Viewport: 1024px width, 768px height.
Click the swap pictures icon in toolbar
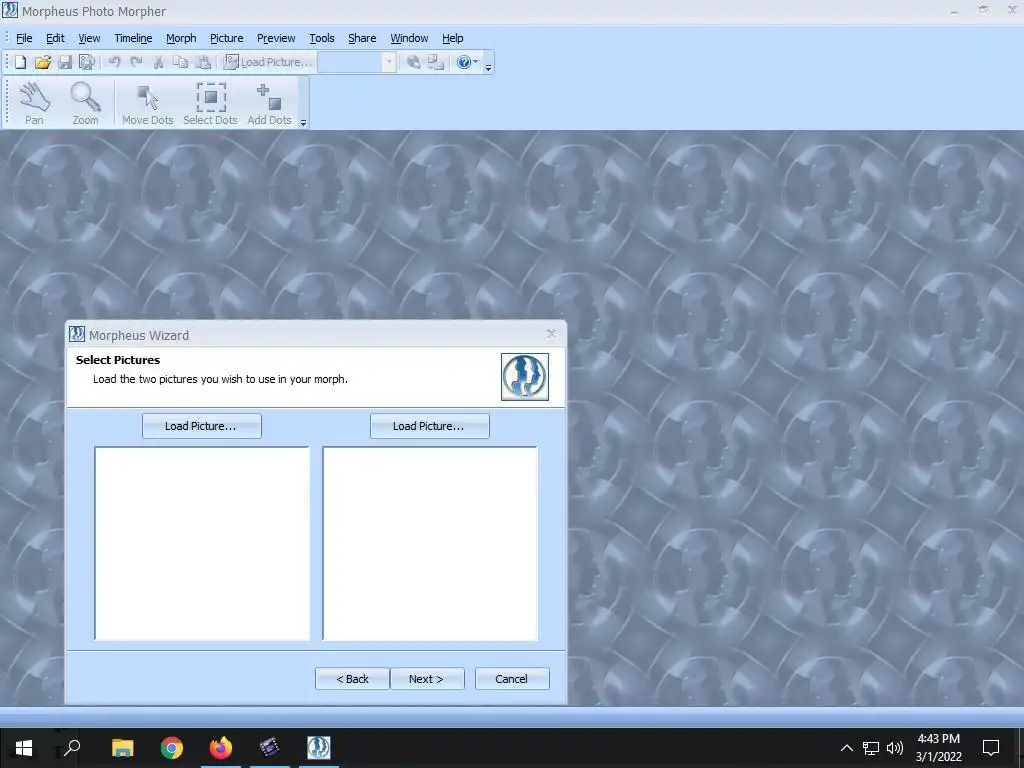coord(436,62)
